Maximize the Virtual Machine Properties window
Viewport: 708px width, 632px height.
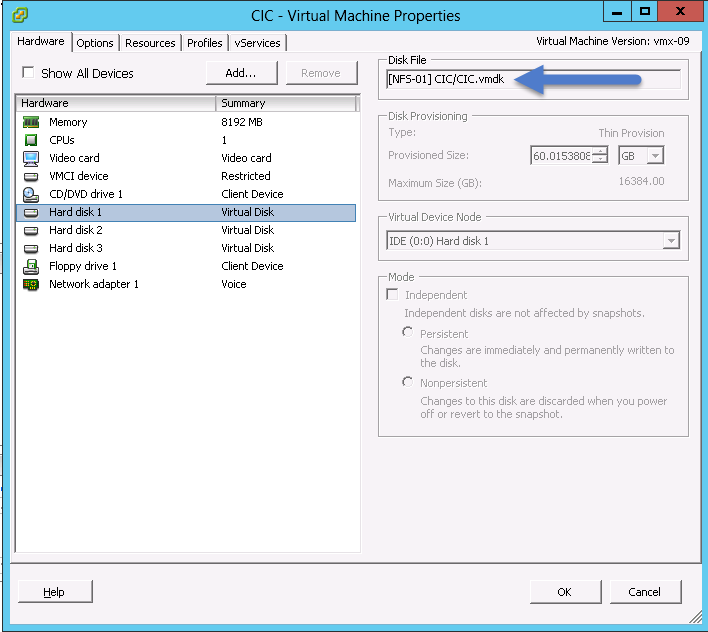[645, 12]
